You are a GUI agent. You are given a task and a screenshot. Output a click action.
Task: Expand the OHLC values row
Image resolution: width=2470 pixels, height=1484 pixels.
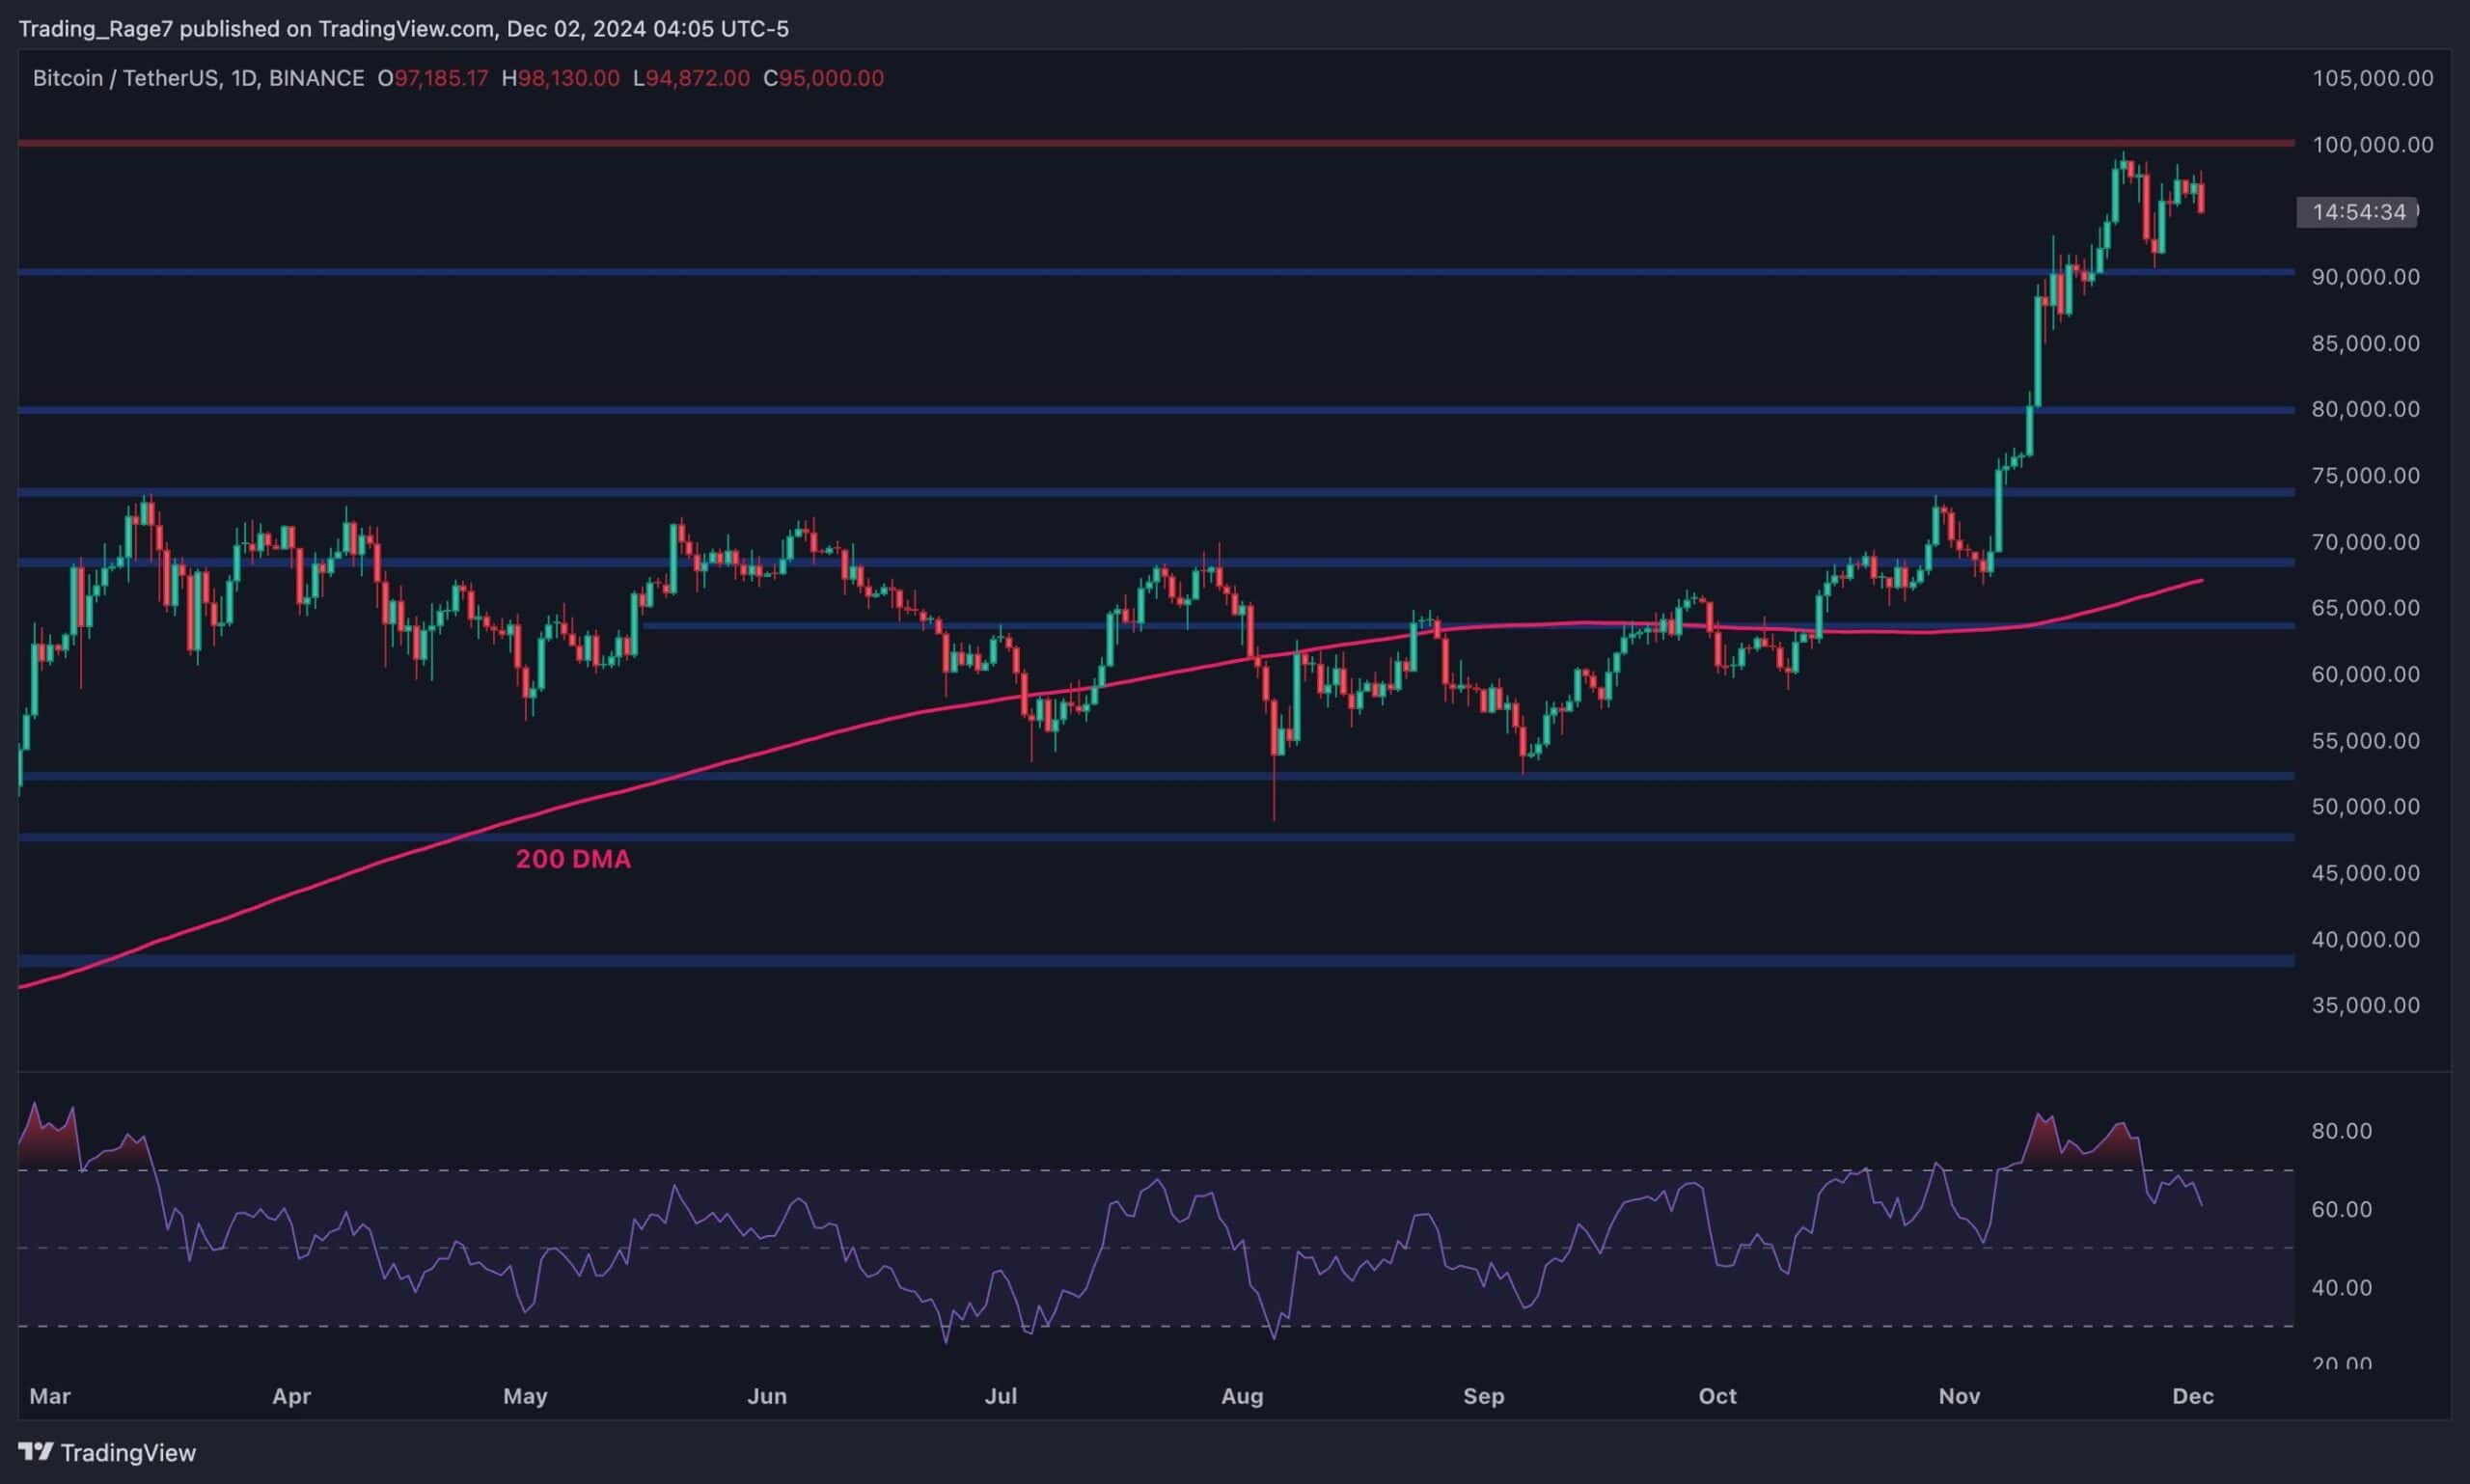point(630,78)
